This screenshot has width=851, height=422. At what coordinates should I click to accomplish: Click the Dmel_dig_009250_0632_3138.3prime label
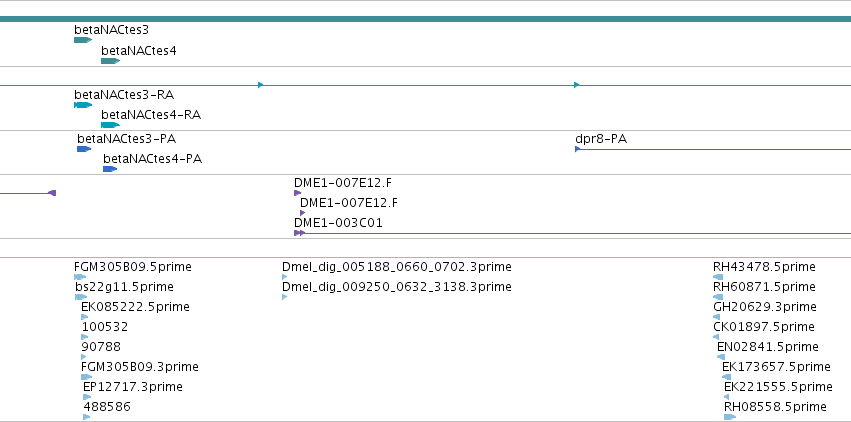397,286
